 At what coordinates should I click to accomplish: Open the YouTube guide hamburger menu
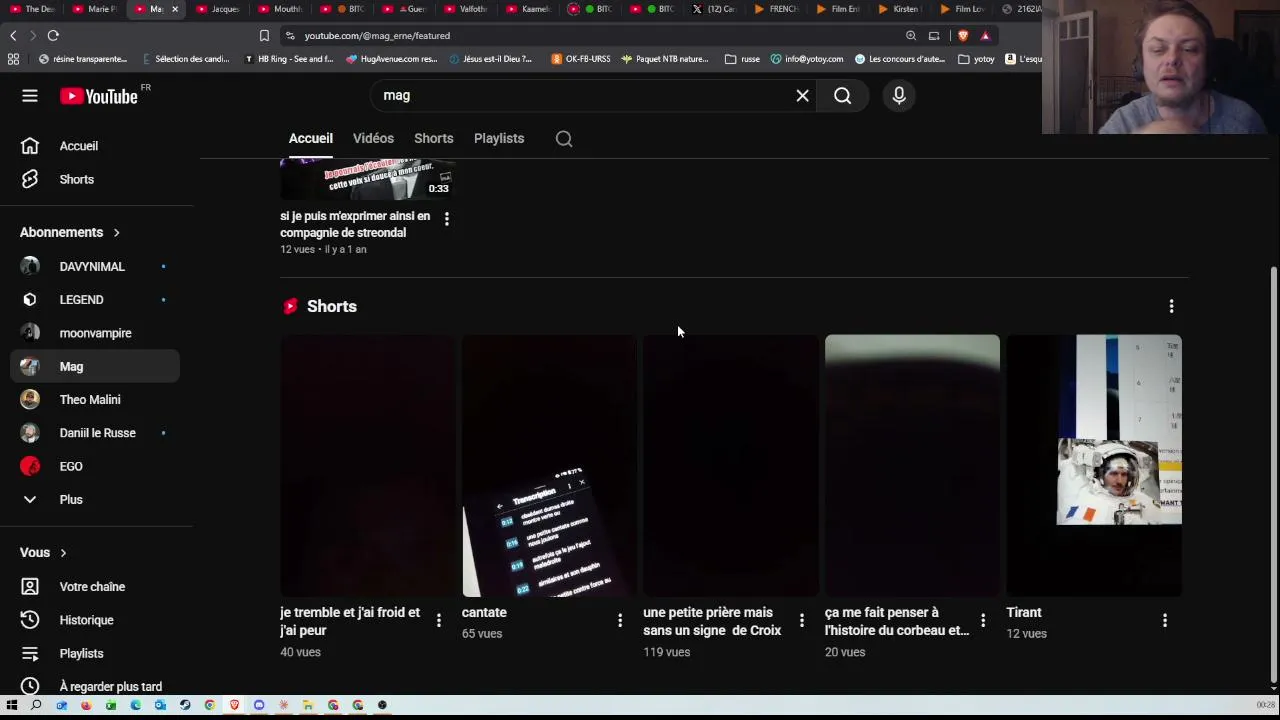click(30, 96)
